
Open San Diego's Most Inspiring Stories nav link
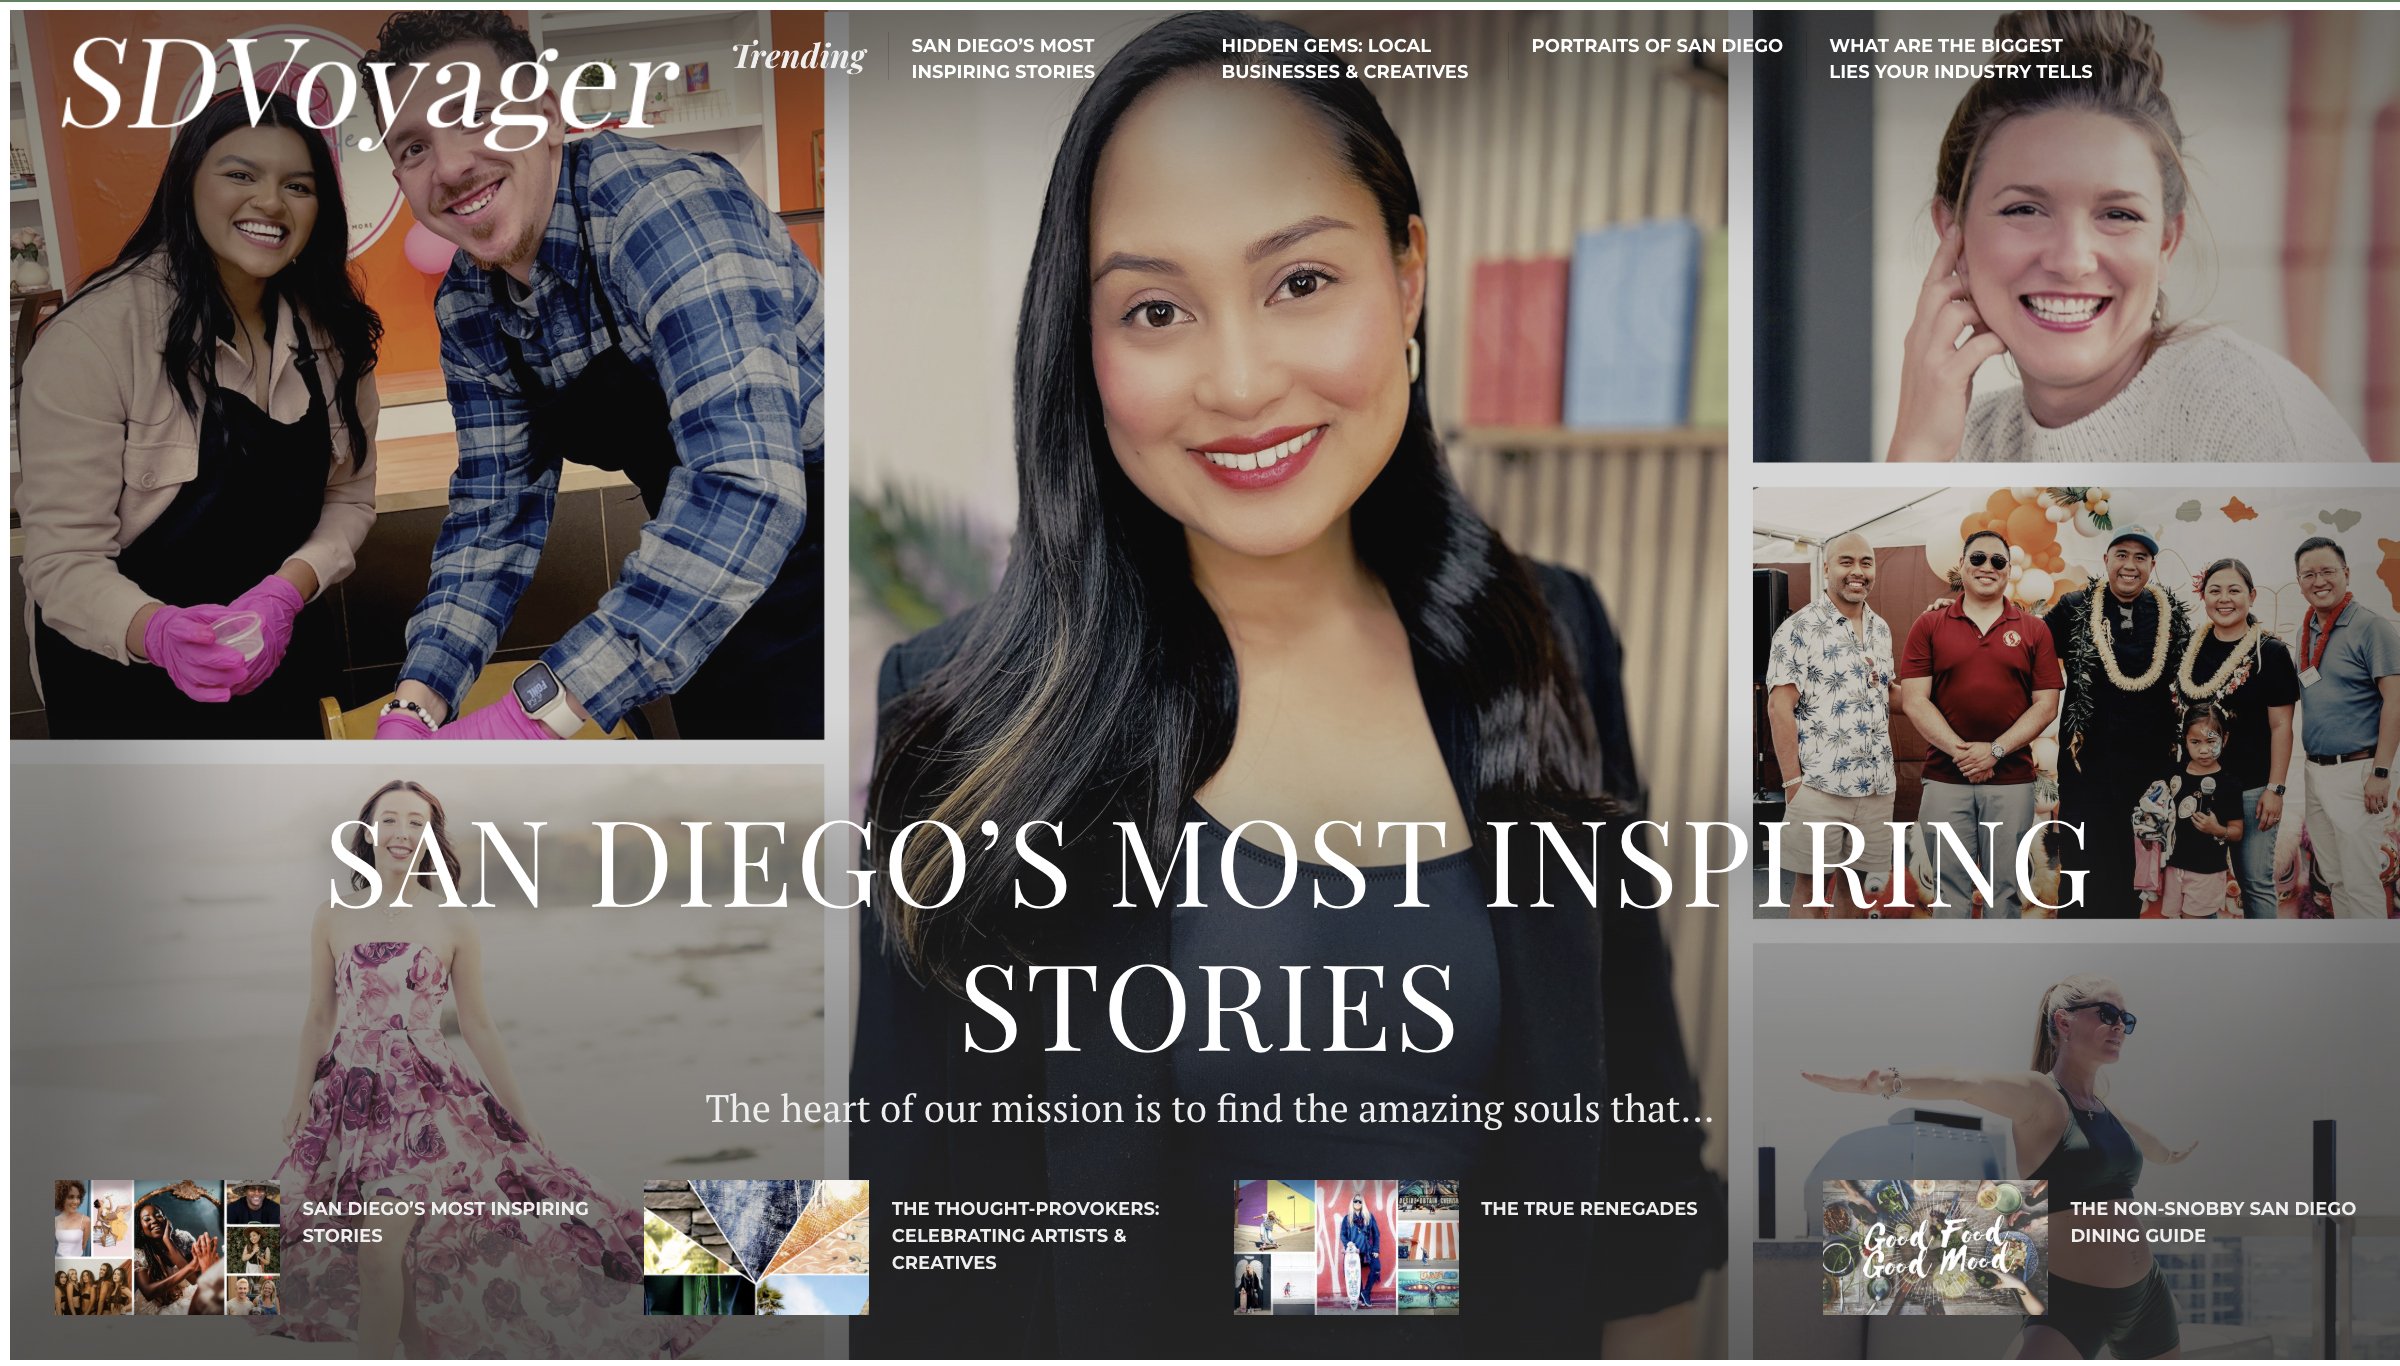point(1002,58)
